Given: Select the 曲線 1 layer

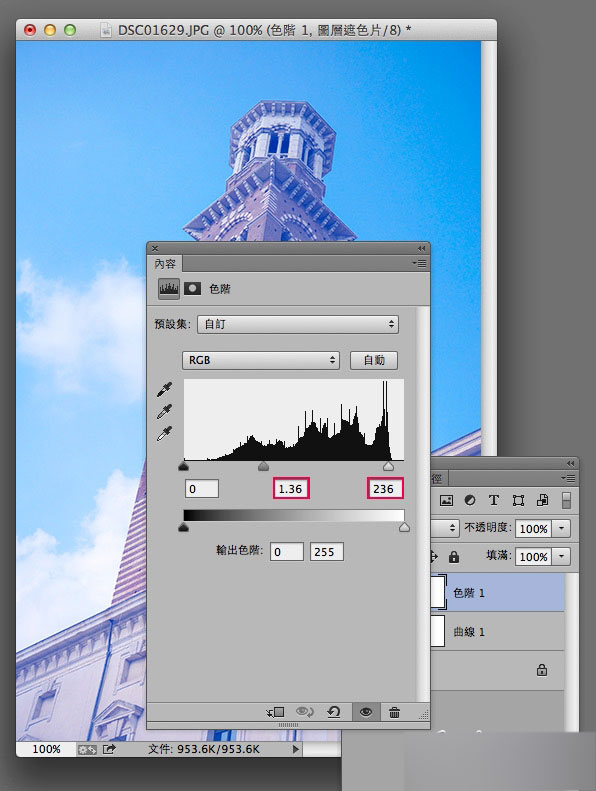Looking at the screenshot, I should (x=497, y=631).
